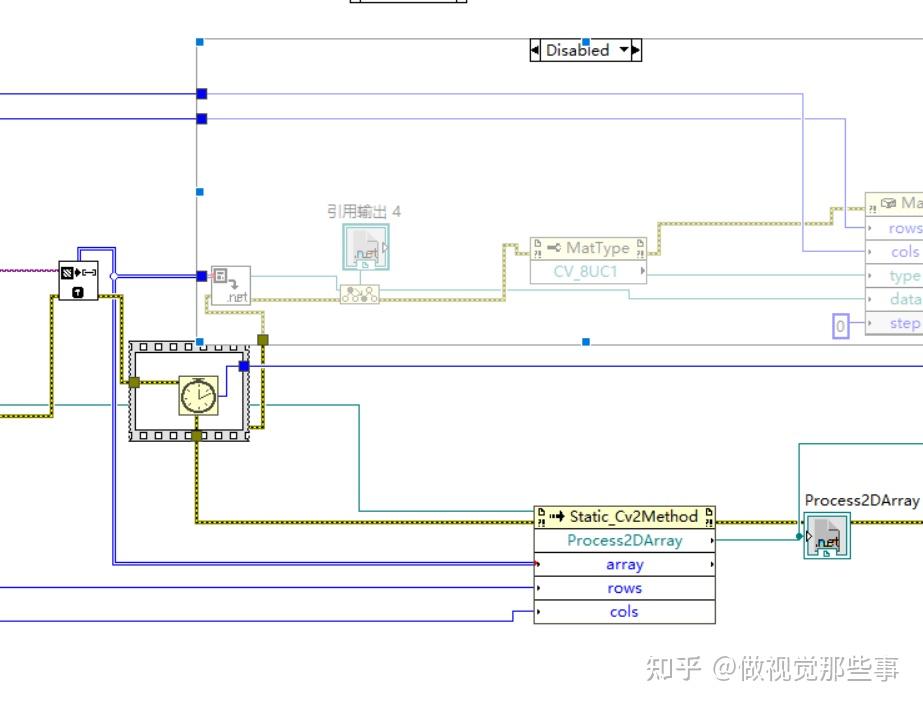Image resolution: width=923 pixels, height=707 pixels.
Task: Click the Process2DArray .NET node icon
Action: pos(827,537)
